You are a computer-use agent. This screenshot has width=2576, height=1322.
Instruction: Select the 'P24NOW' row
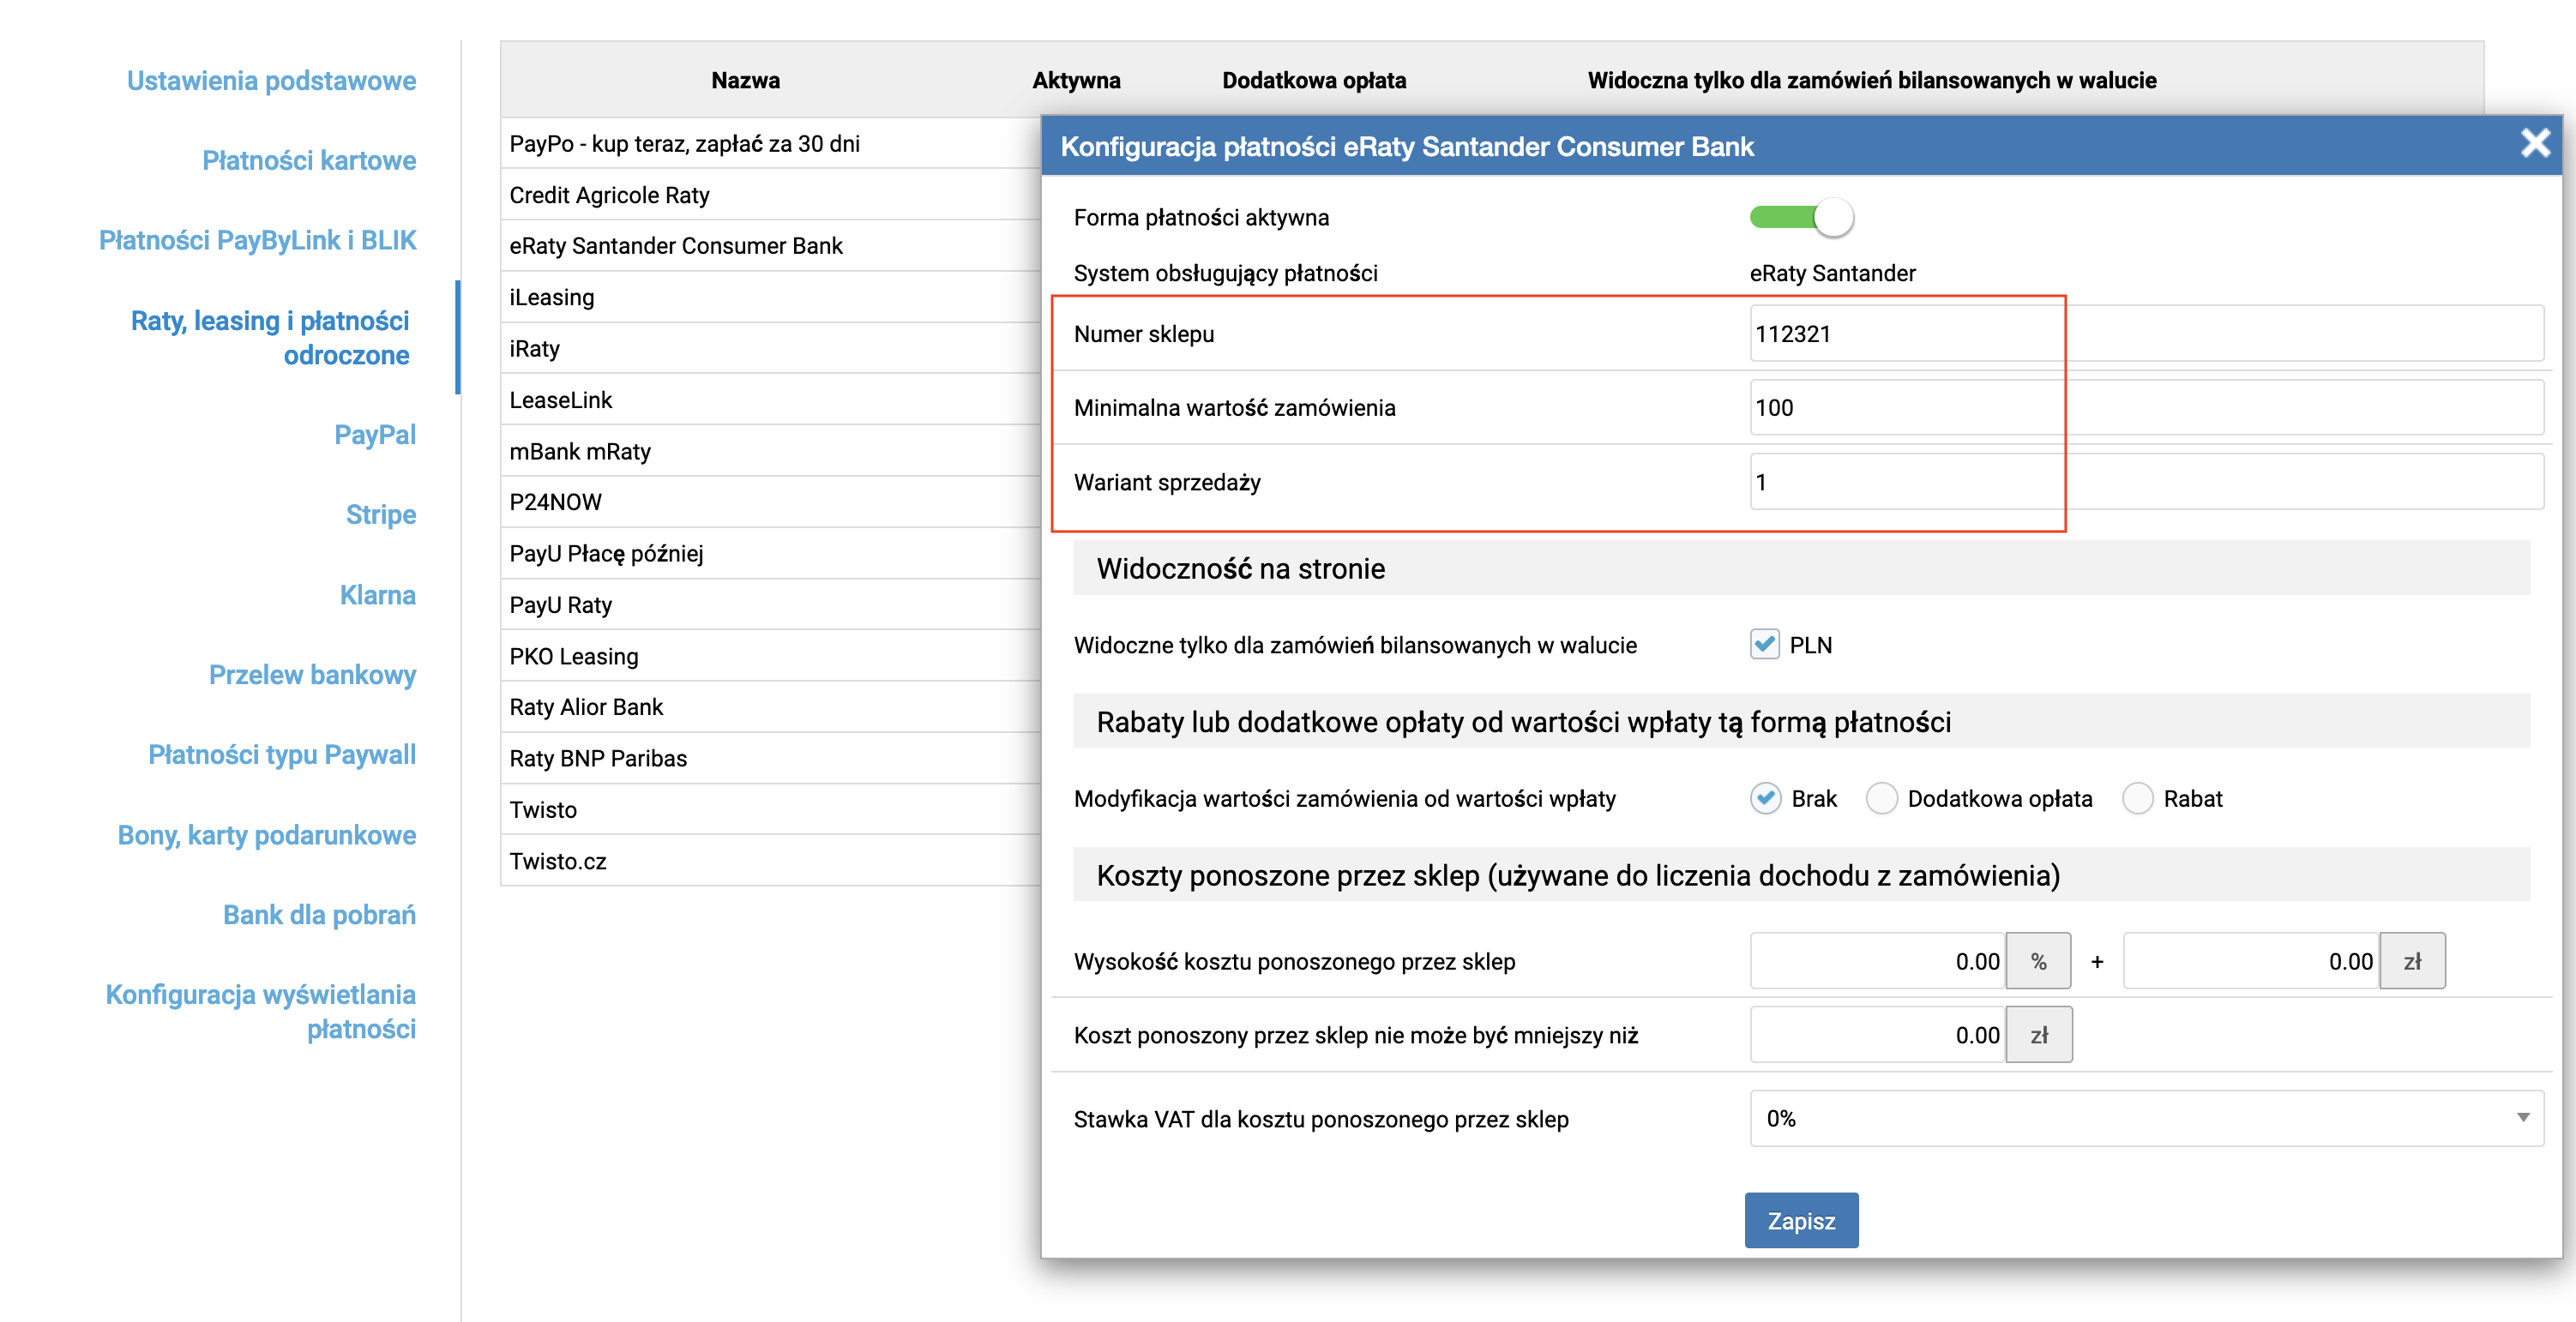tap(771, 502)
